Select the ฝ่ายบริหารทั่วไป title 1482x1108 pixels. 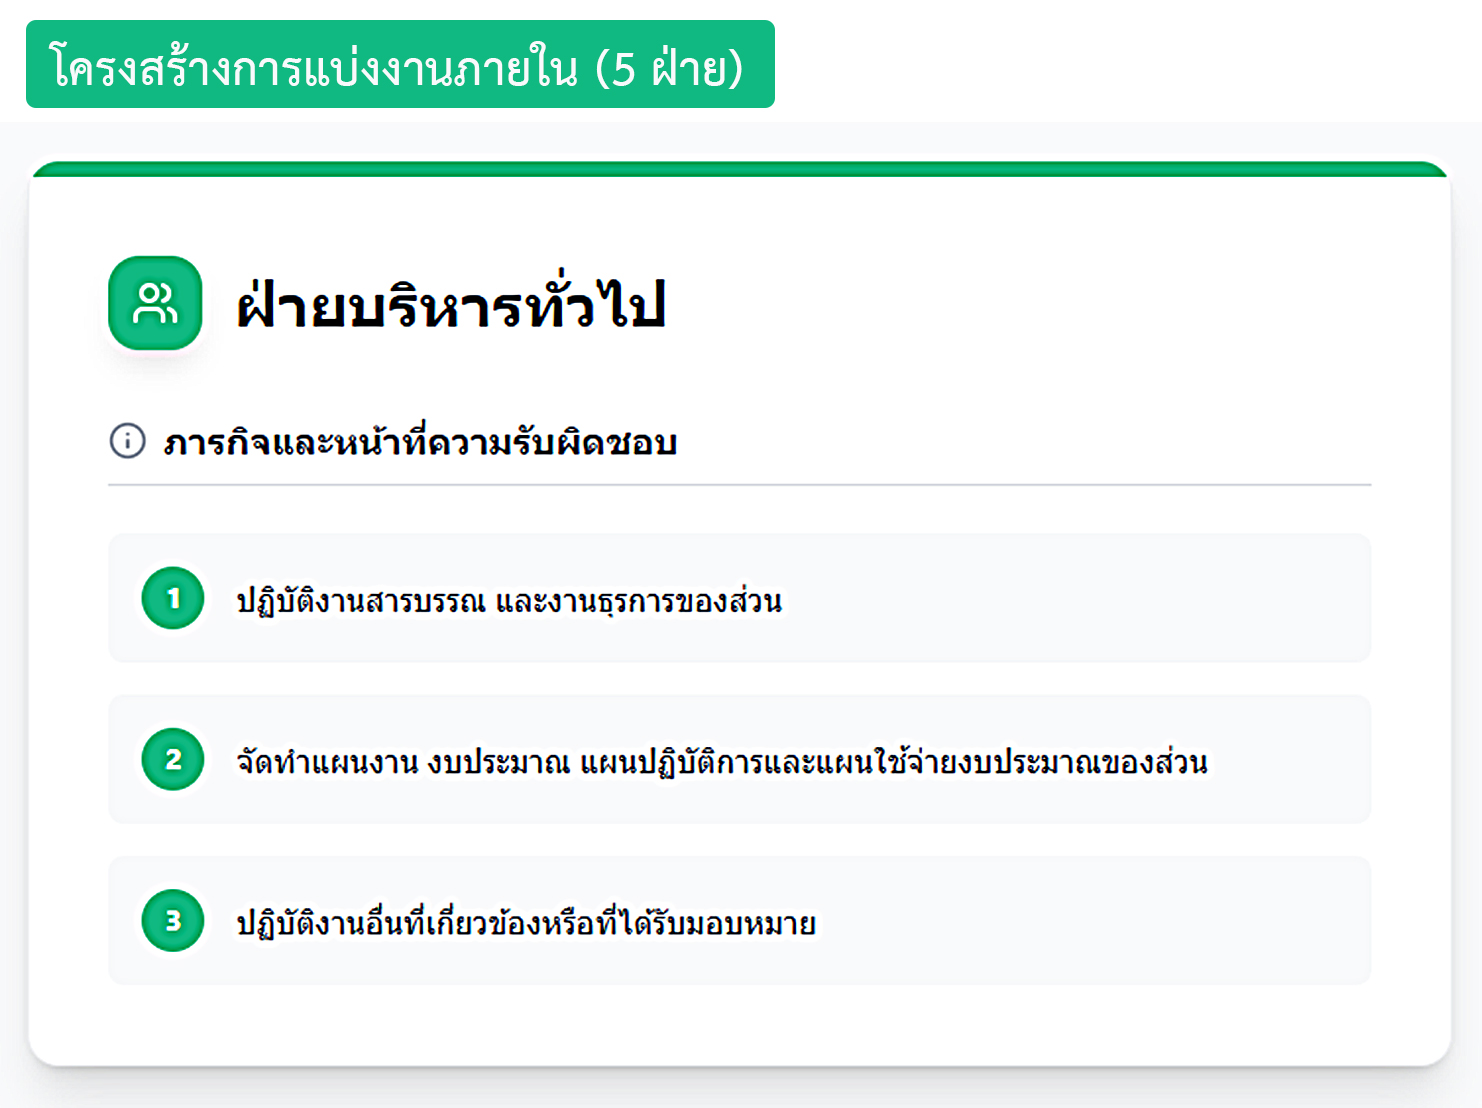[451, 305]
